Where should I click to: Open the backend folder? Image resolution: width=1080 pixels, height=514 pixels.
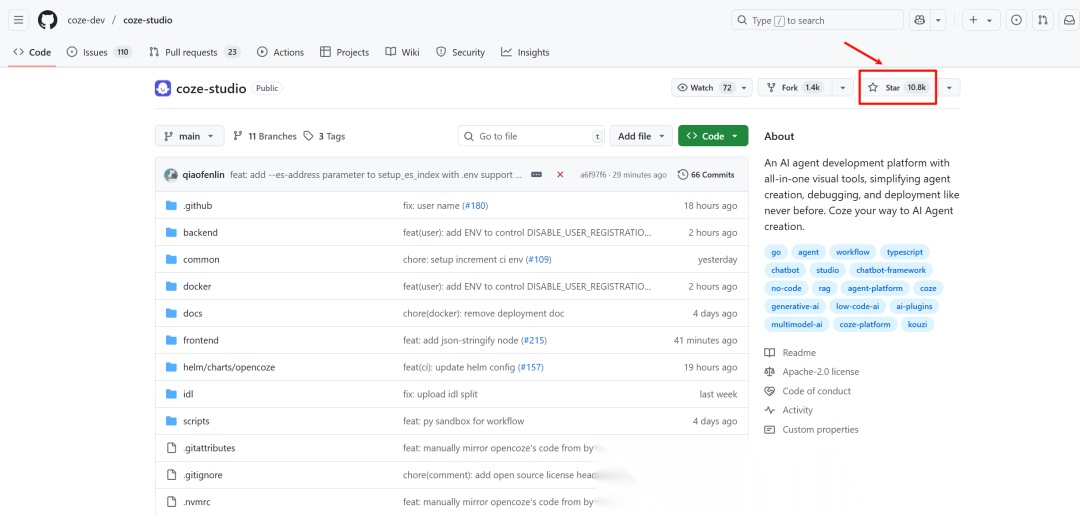click(200, 233)
